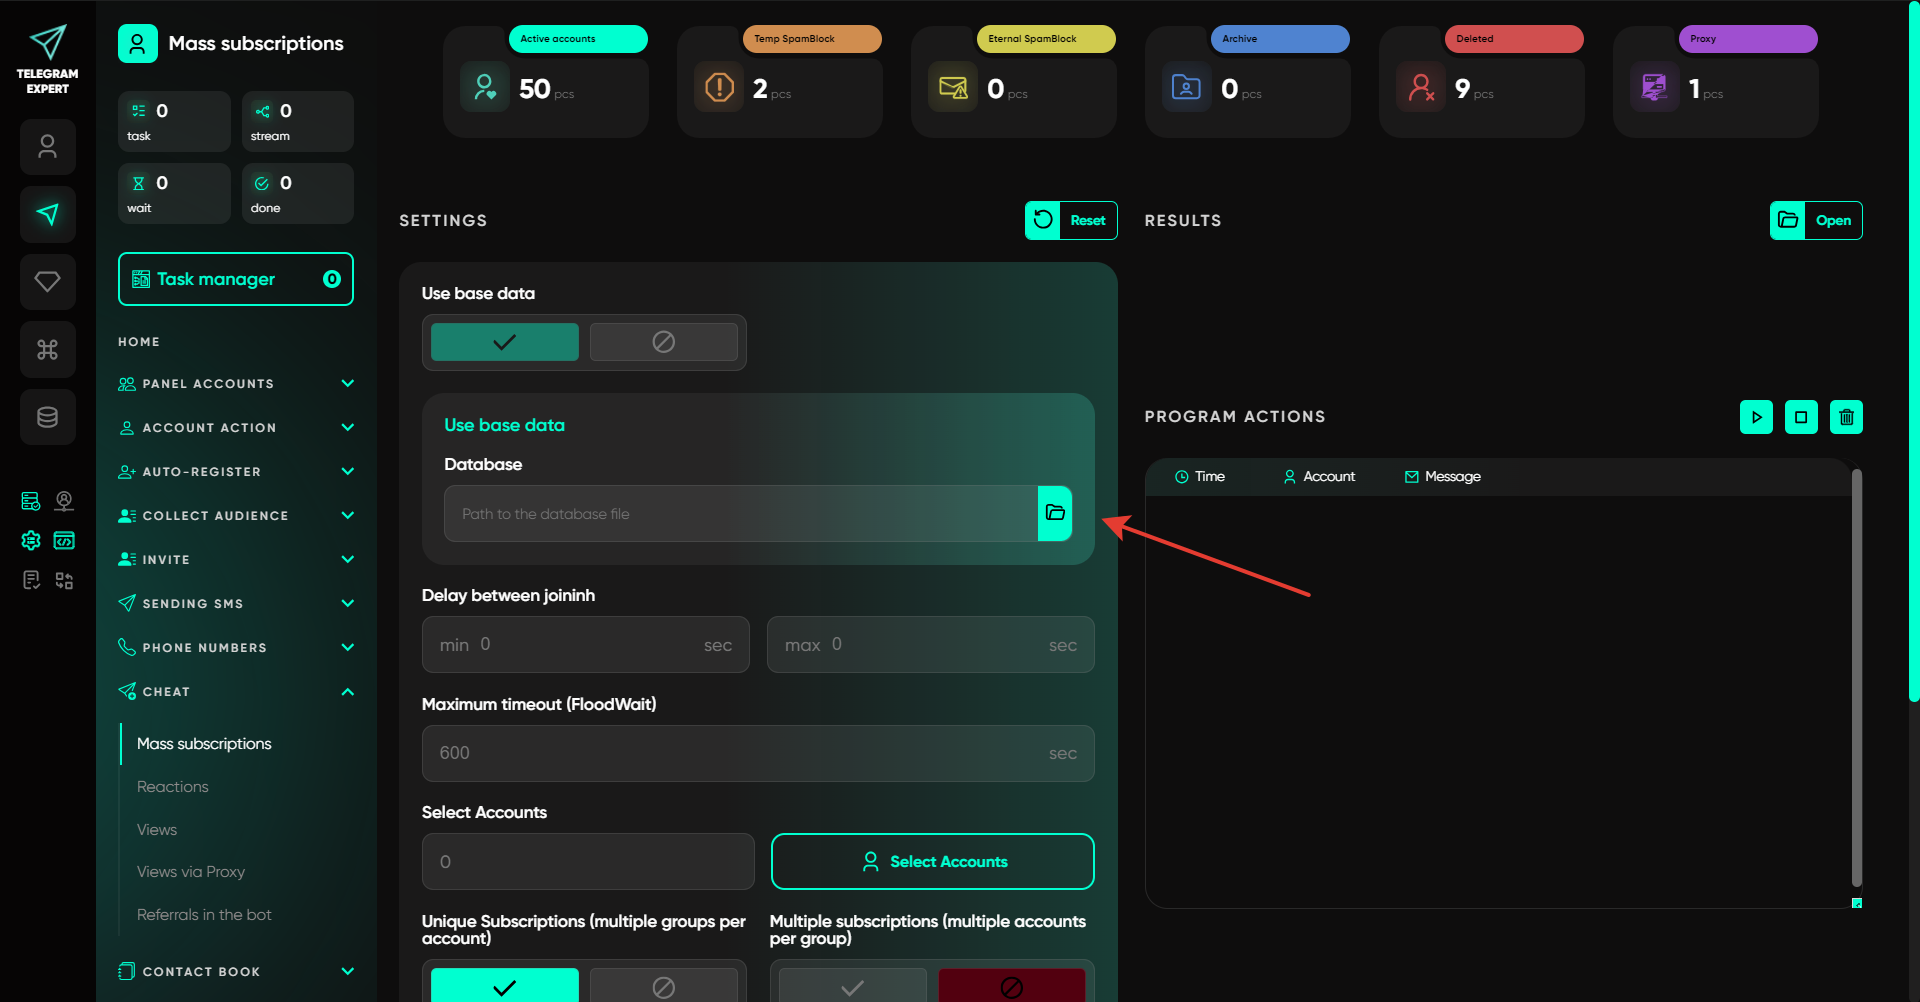Click the Select Accounts button
Viewport: 1920px width, 1002px height.
[x=932, y=861]
